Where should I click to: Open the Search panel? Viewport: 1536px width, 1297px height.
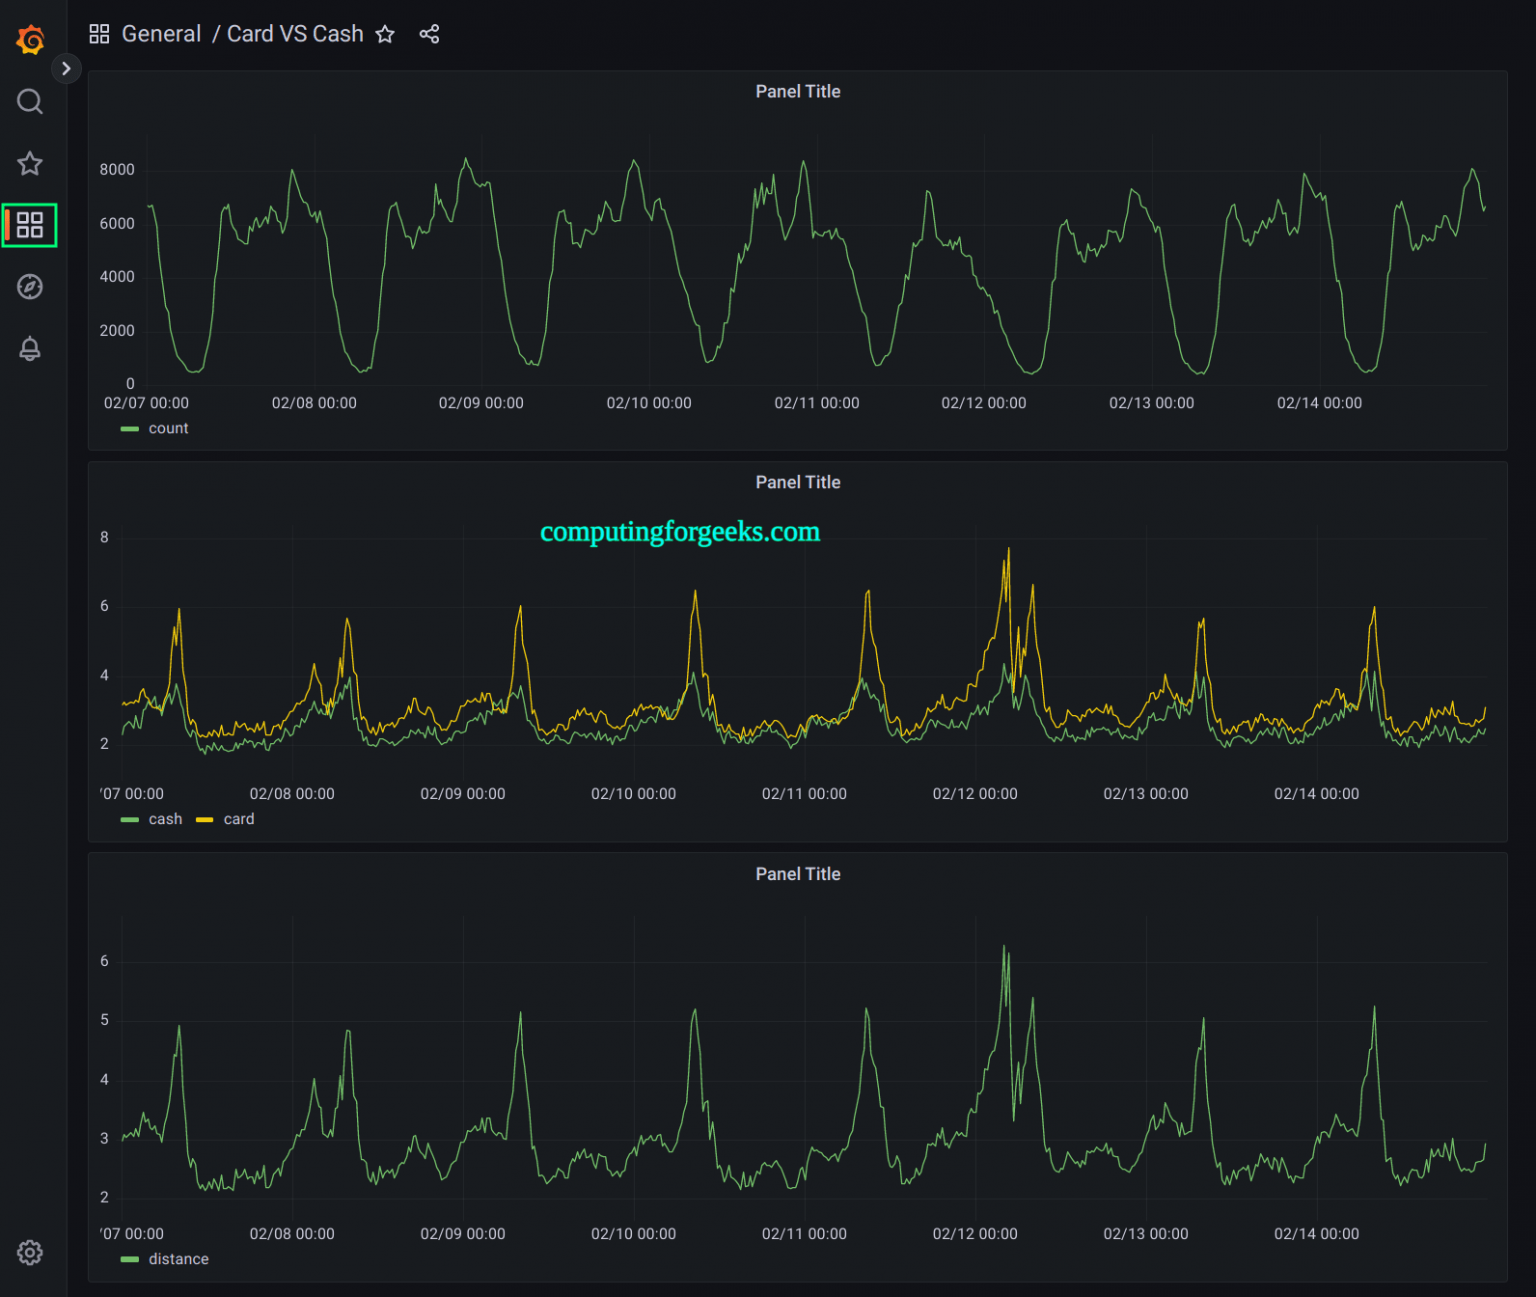point(29,101)
